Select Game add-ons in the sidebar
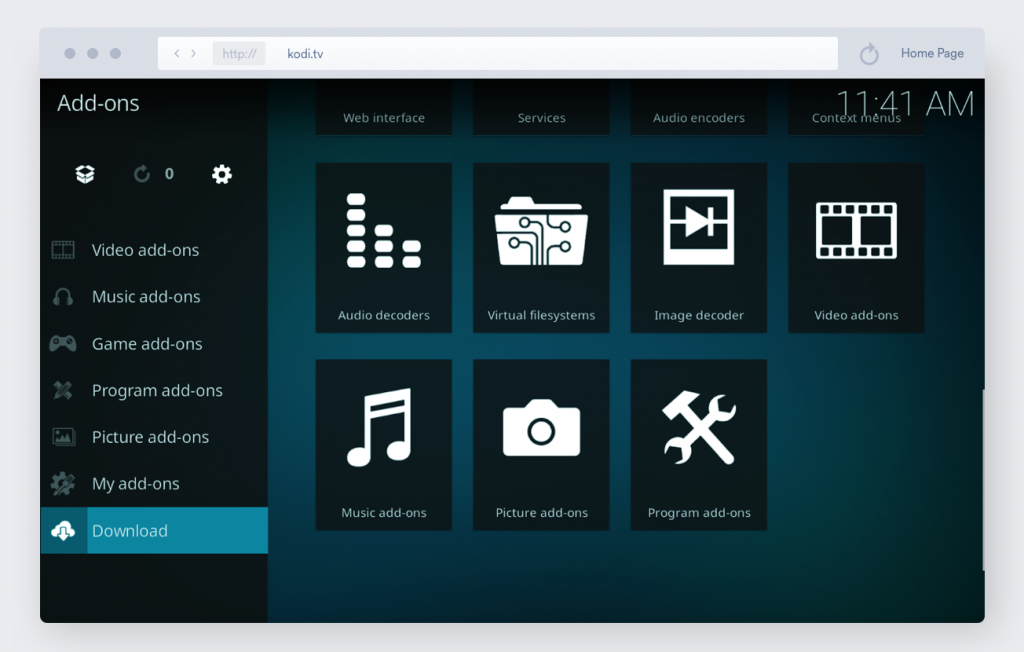The width and height of the screenshot is (1024, 652). coord(154,344)
